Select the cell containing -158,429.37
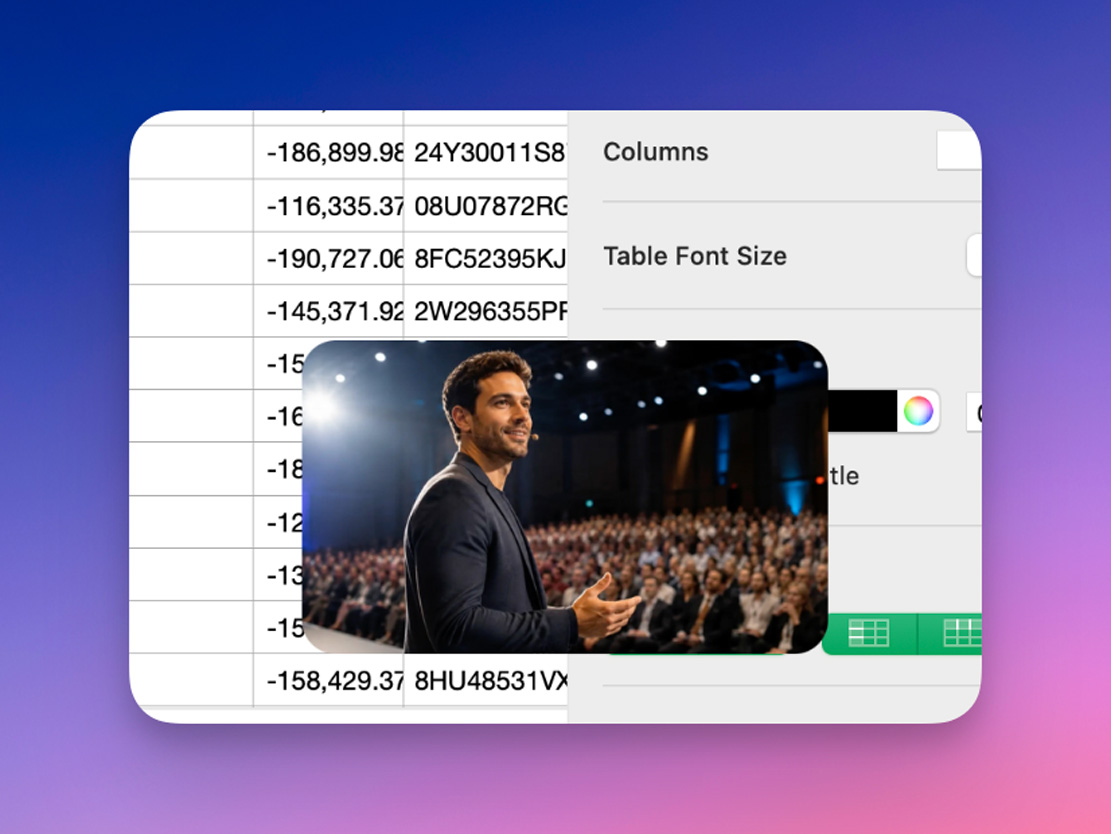Screen dimensions: 1111x834 point(329,680)
